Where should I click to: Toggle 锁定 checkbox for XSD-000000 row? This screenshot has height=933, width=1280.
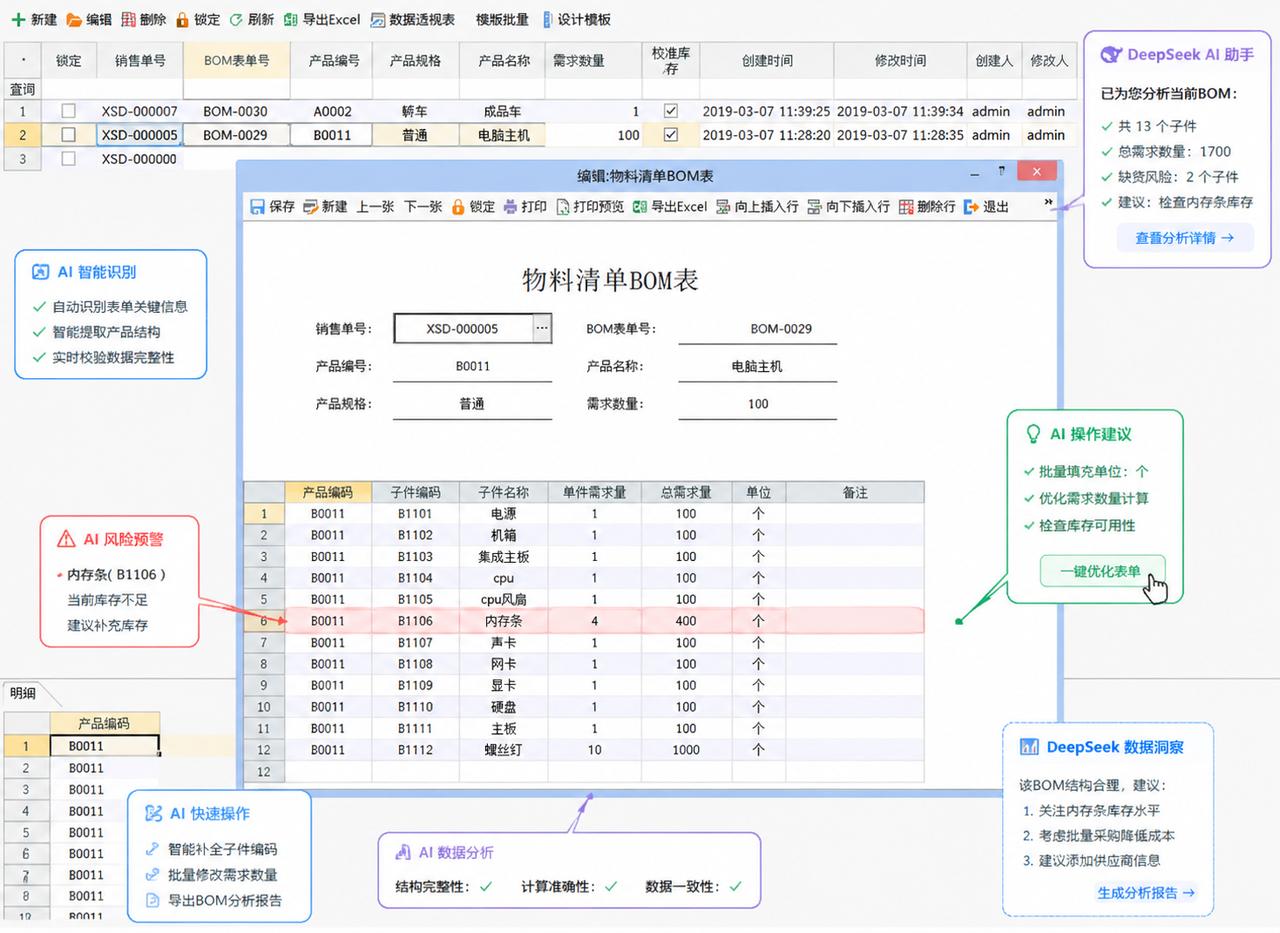tap(68, 158)
